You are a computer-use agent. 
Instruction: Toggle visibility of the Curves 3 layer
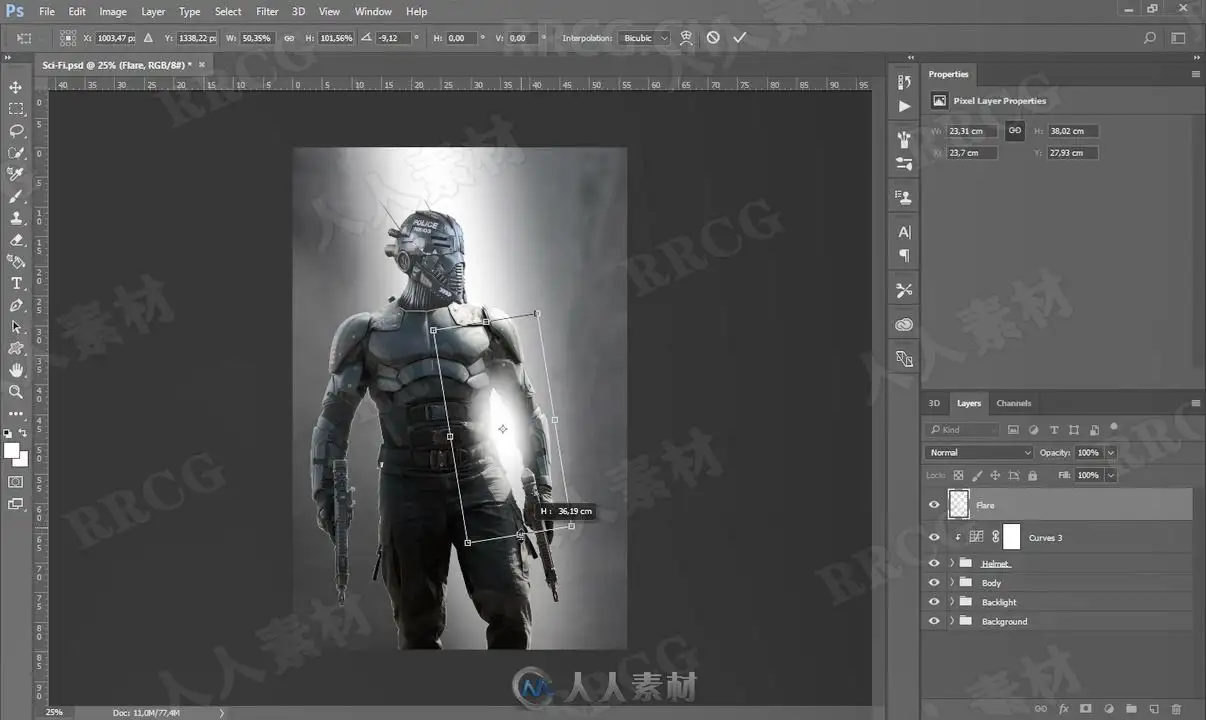coord(934,537)
